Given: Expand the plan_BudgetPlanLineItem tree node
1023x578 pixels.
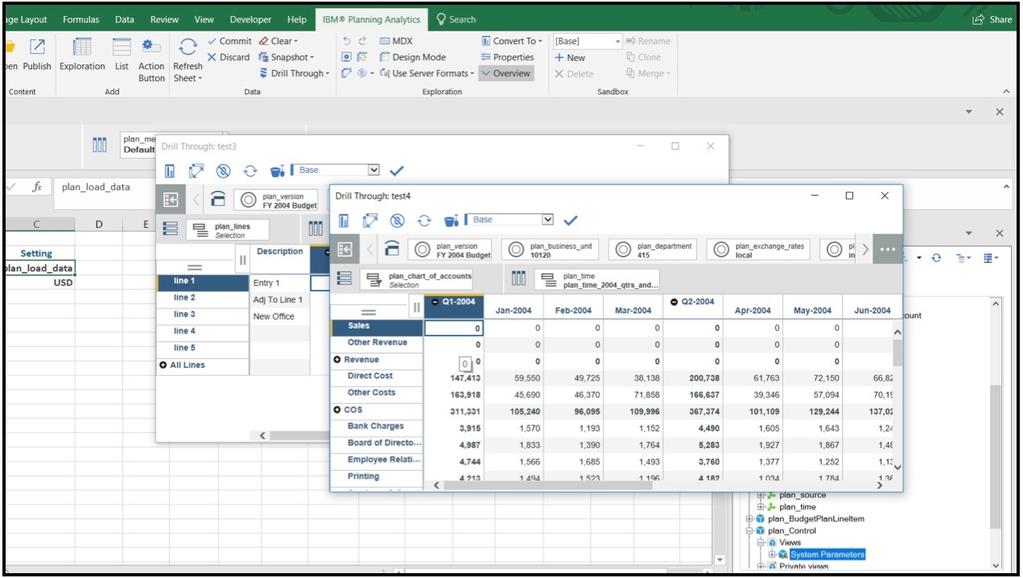Looking at the screenshot, I should tap(750, 519).
